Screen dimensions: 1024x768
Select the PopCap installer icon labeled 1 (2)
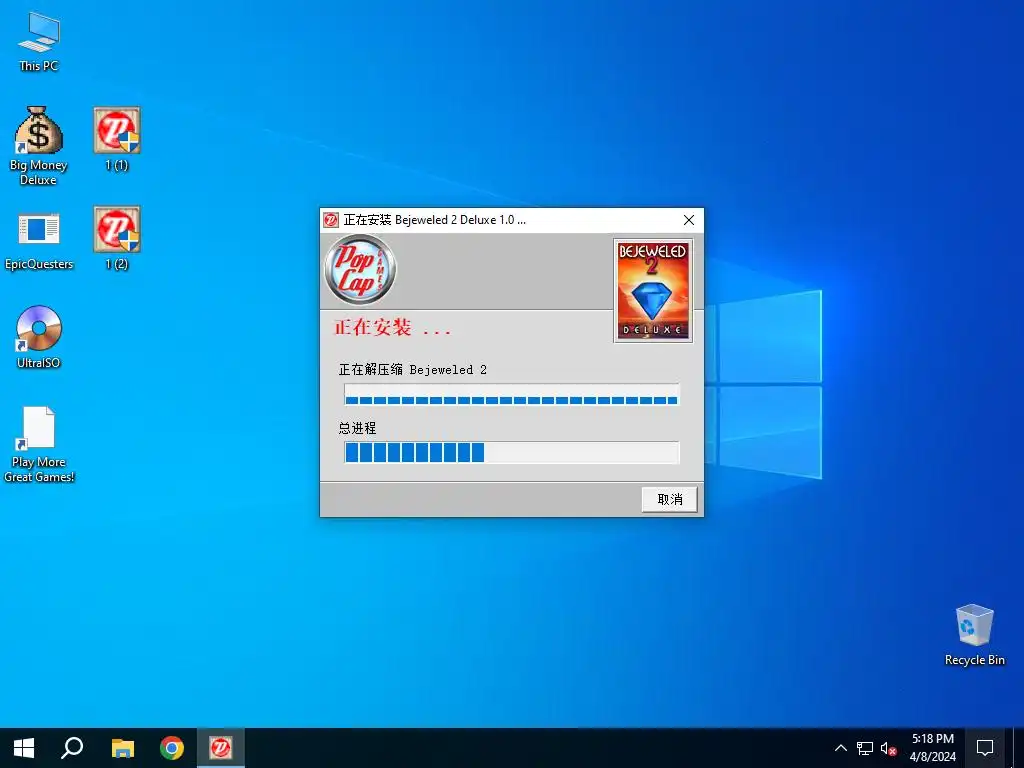117,238
